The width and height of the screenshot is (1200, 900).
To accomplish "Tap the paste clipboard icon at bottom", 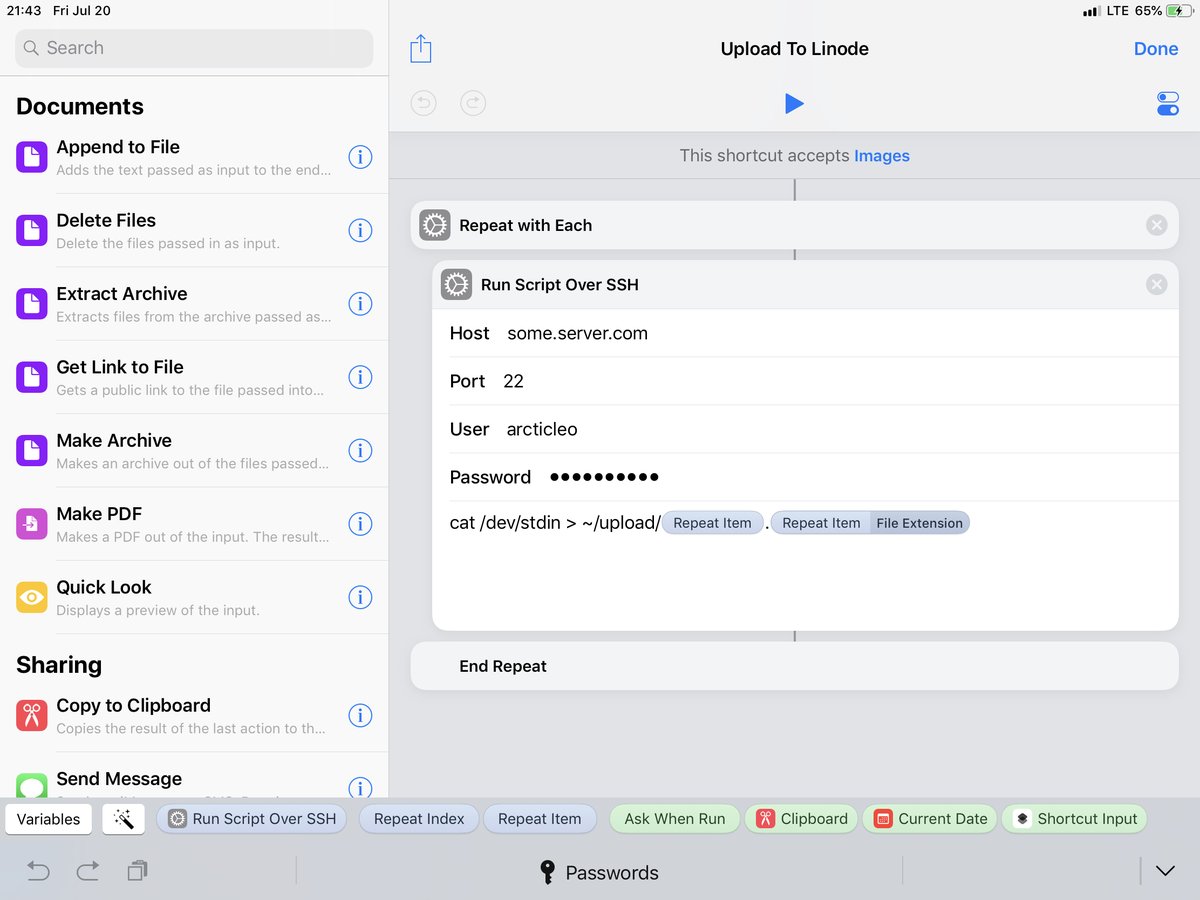I will point(138,872).
